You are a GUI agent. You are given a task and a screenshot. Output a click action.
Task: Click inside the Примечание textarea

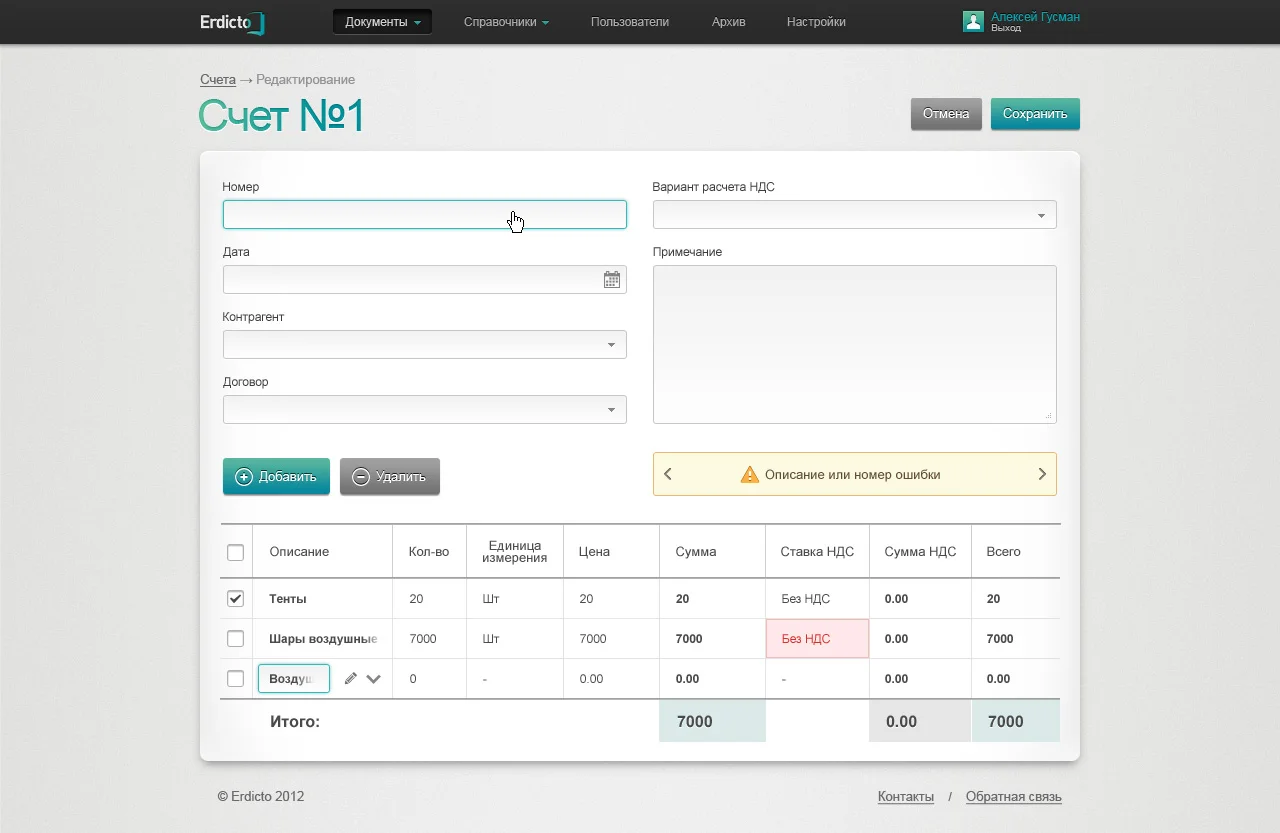coord(855,344)
